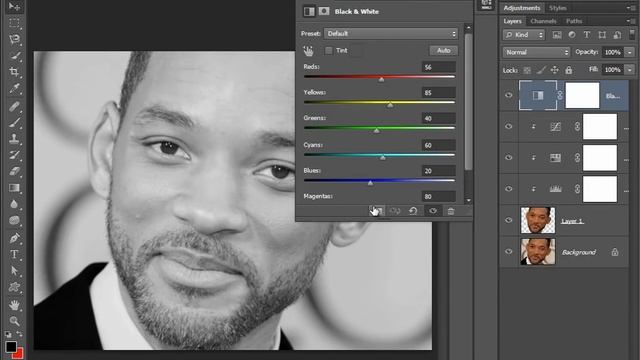
Task: Hide Layer 1
Action: 509,220
